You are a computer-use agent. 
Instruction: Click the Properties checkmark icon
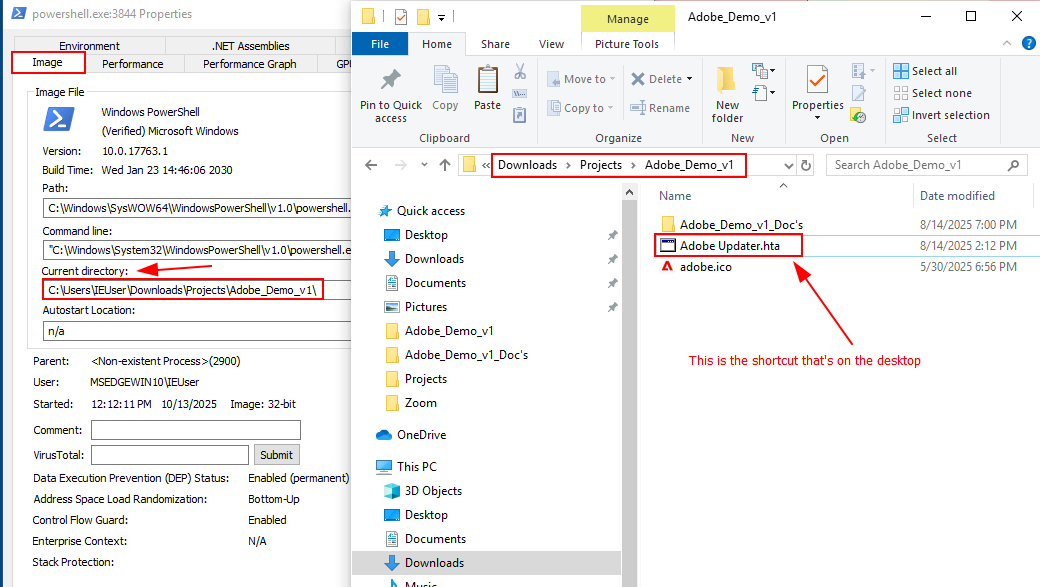(x=817, y=80)
